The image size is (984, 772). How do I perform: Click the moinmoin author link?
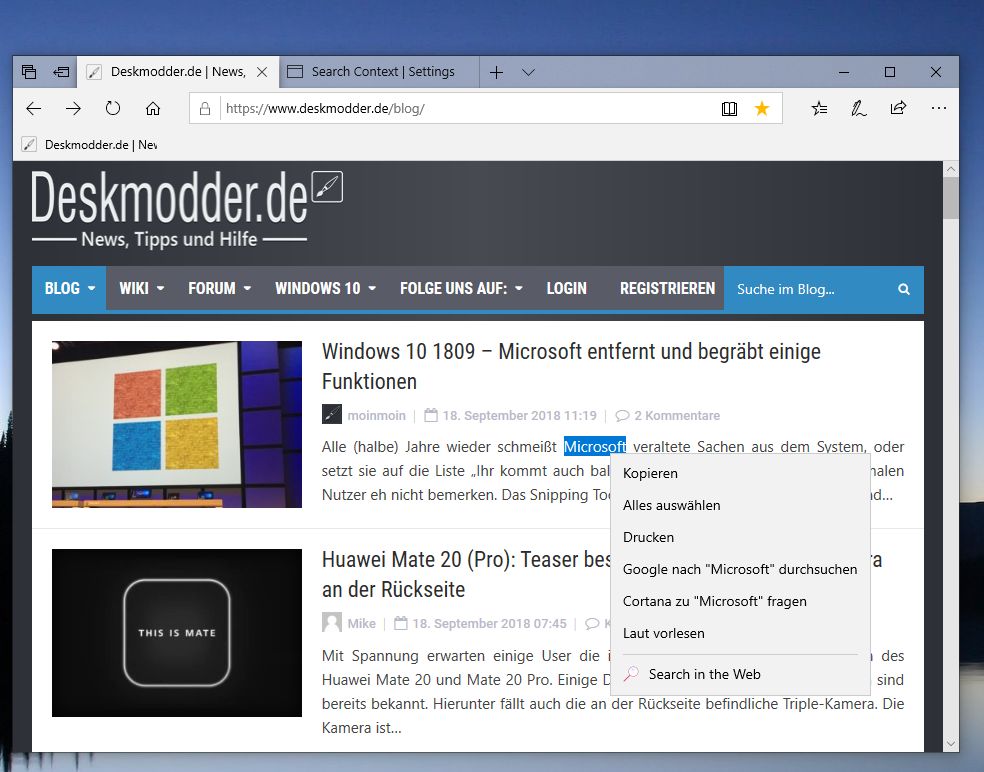click(x=377, y=415)
